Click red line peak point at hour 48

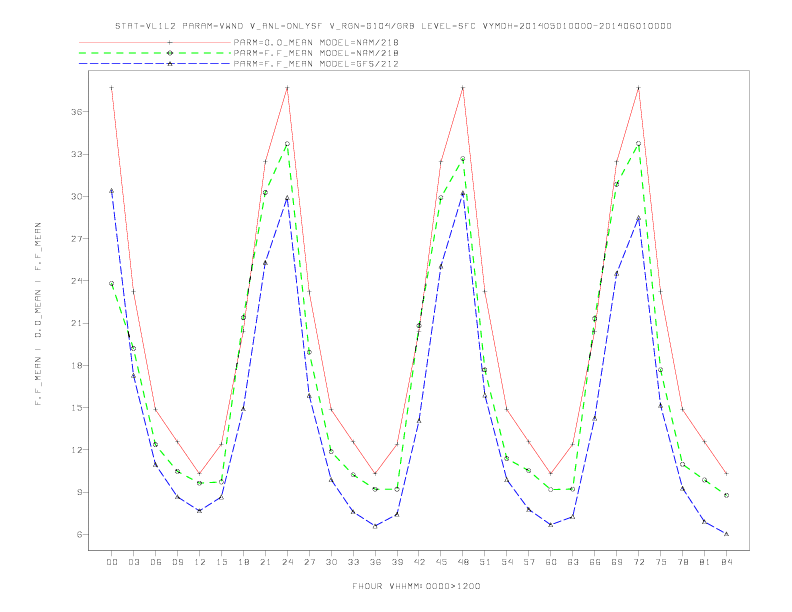coord(463,88)
